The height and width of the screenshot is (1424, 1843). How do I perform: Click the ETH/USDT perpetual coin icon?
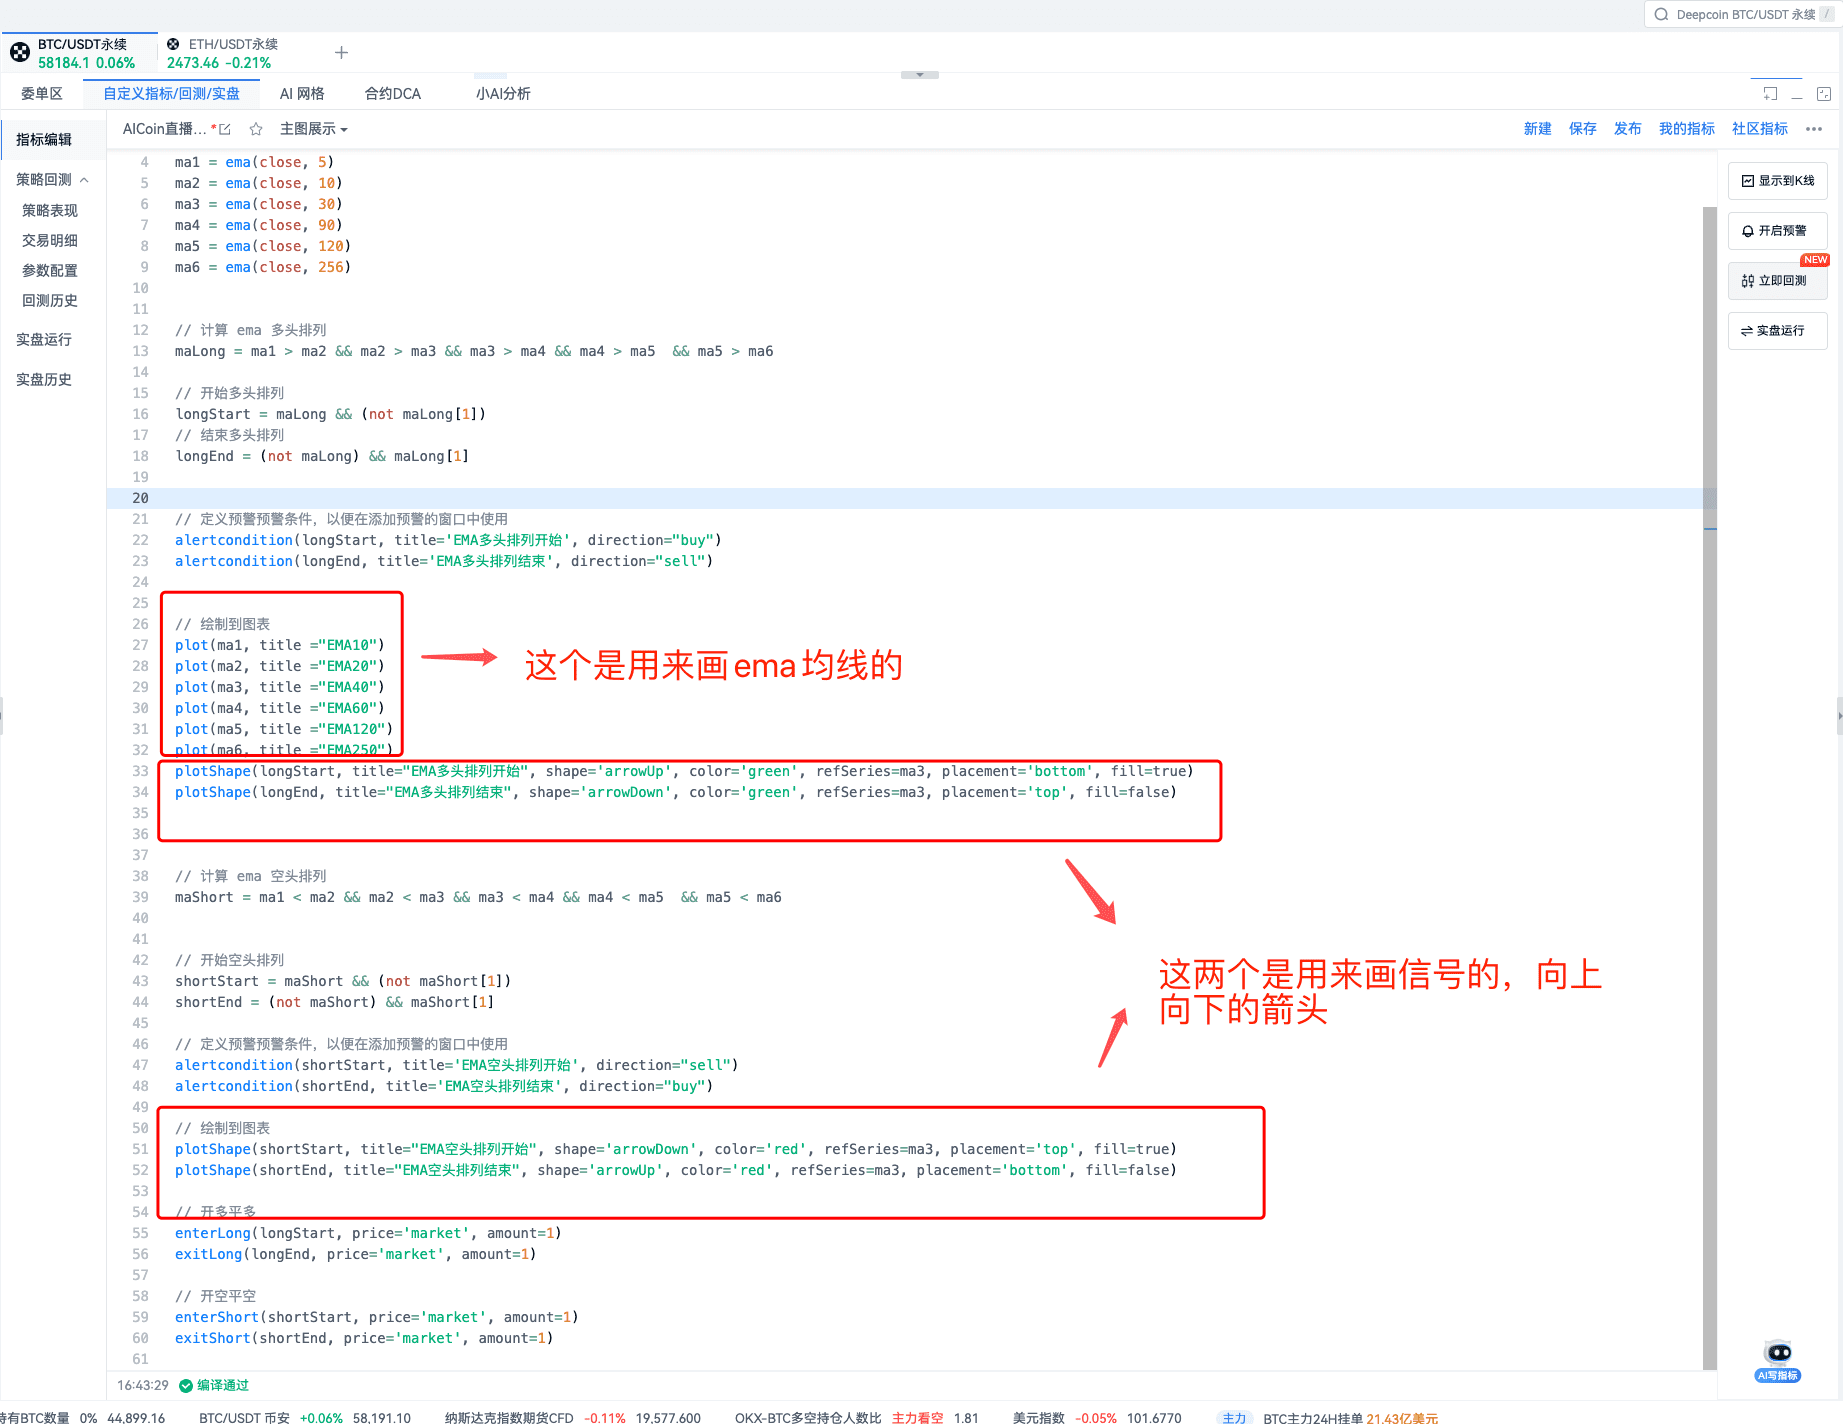coord(173,44)
